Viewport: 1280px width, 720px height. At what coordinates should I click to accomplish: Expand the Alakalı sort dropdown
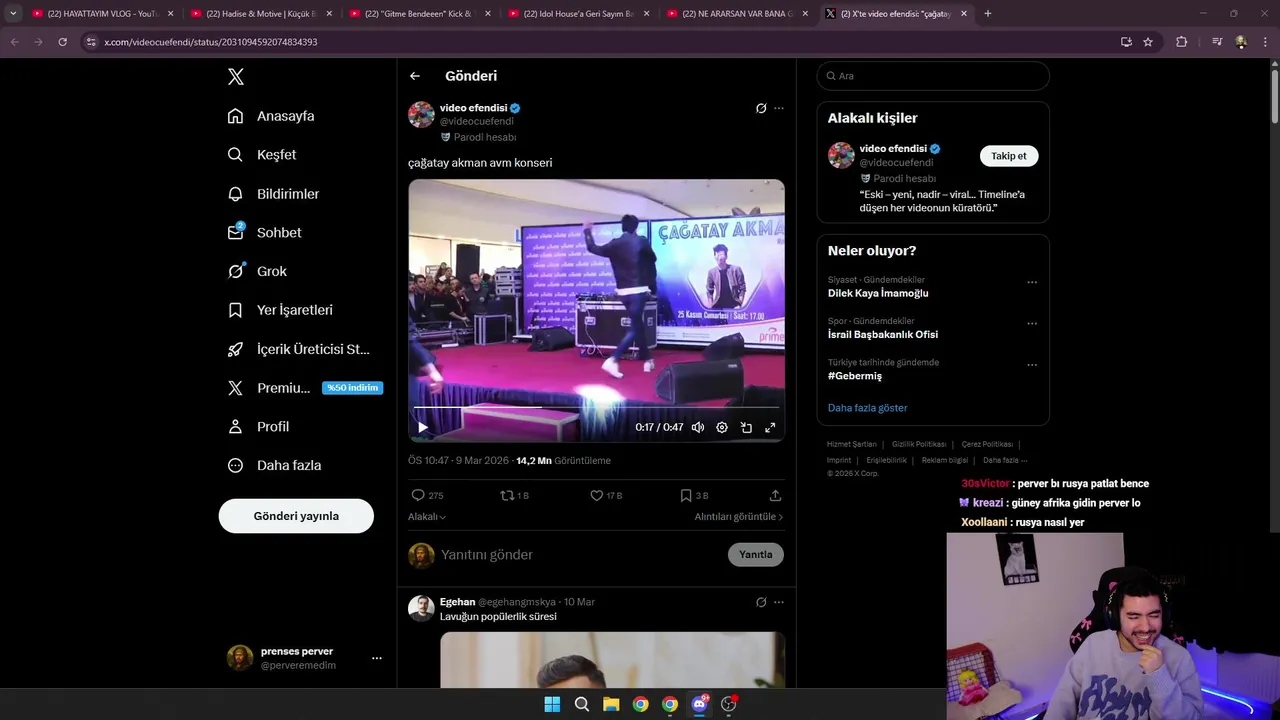[x=427, y=517]
